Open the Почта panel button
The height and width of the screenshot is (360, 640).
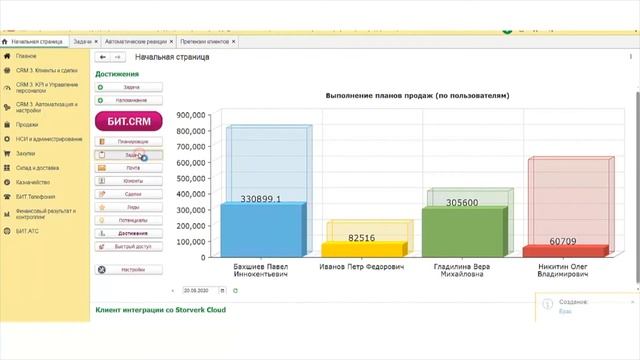click(129, 168)
